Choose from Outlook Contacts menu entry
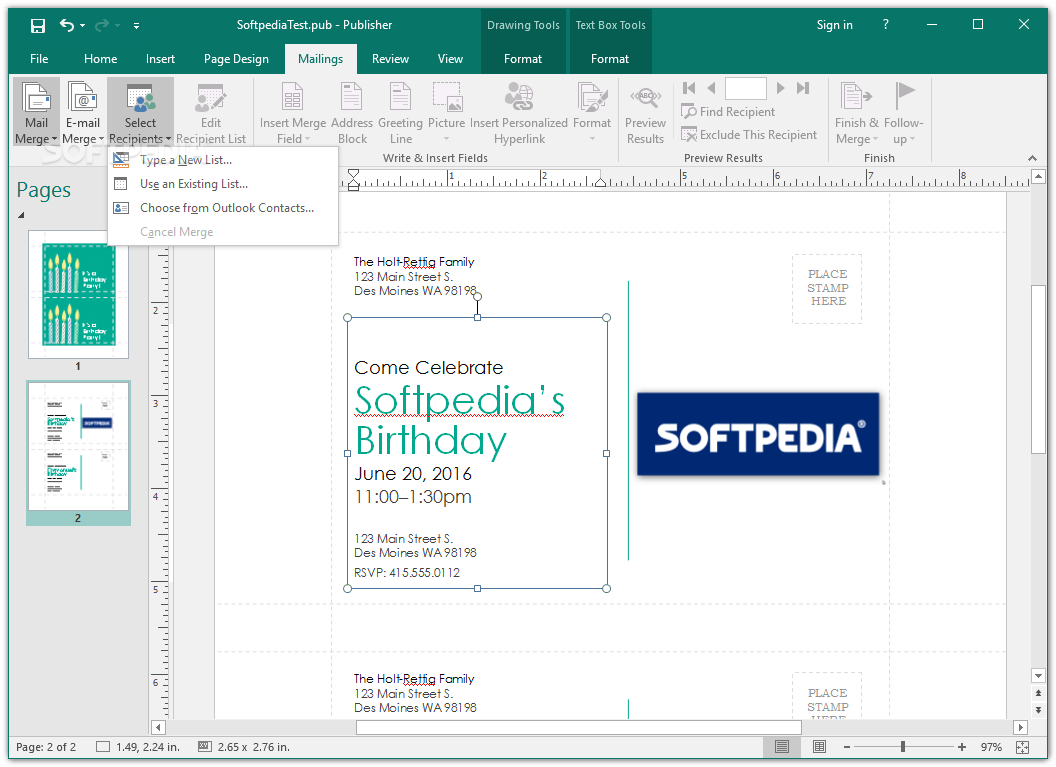 pos(223,208)
